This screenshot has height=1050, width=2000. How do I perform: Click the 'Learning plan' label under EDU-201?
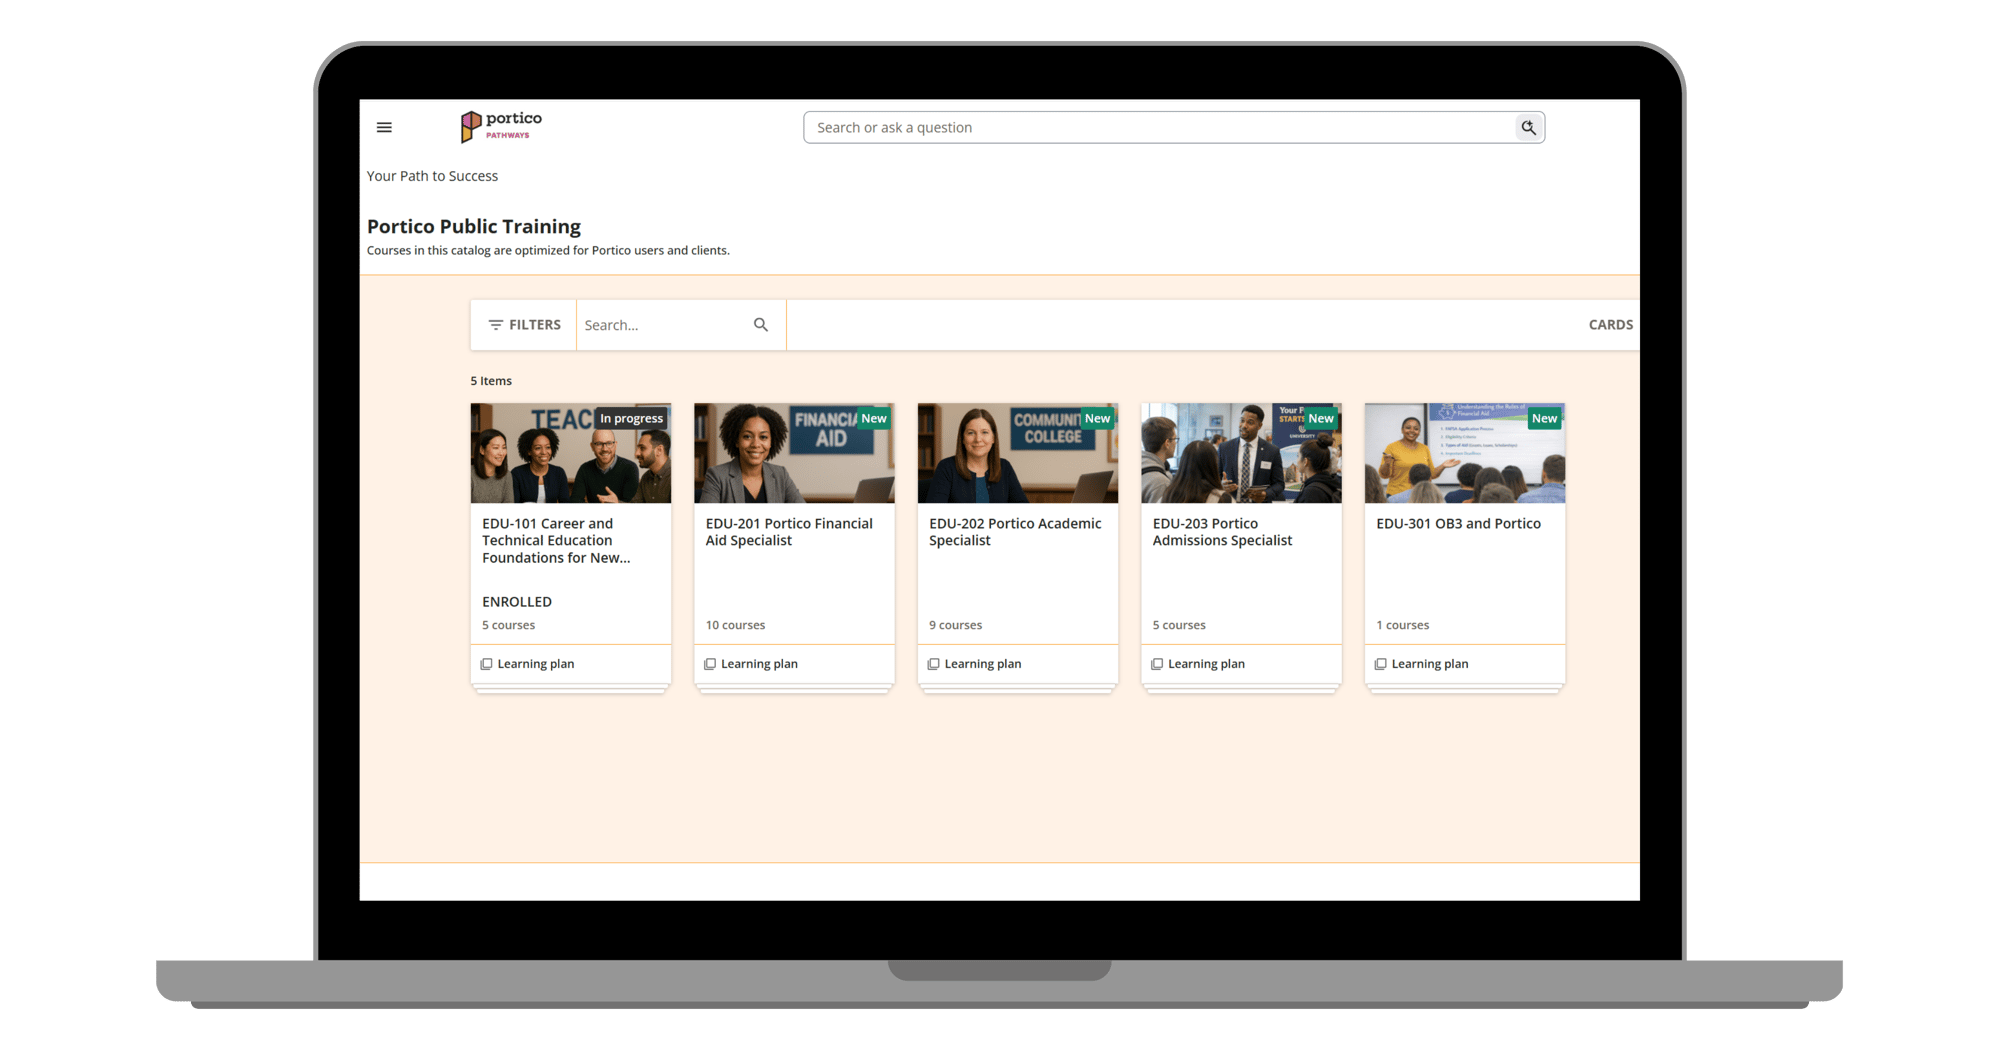(759, 664)
